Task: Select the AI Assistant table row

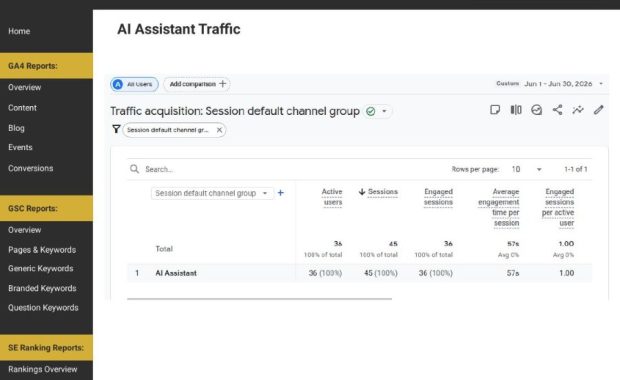Action: click(359, 273)
